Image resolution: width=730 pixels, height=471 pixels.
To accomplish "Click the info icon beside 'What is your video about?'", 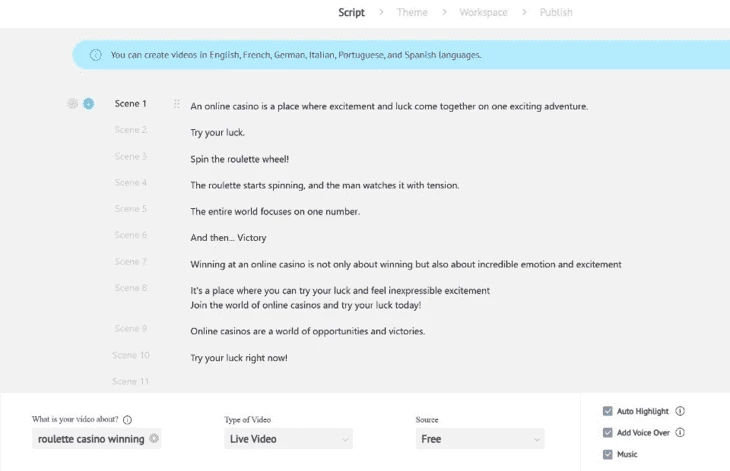I will point(128,420).
